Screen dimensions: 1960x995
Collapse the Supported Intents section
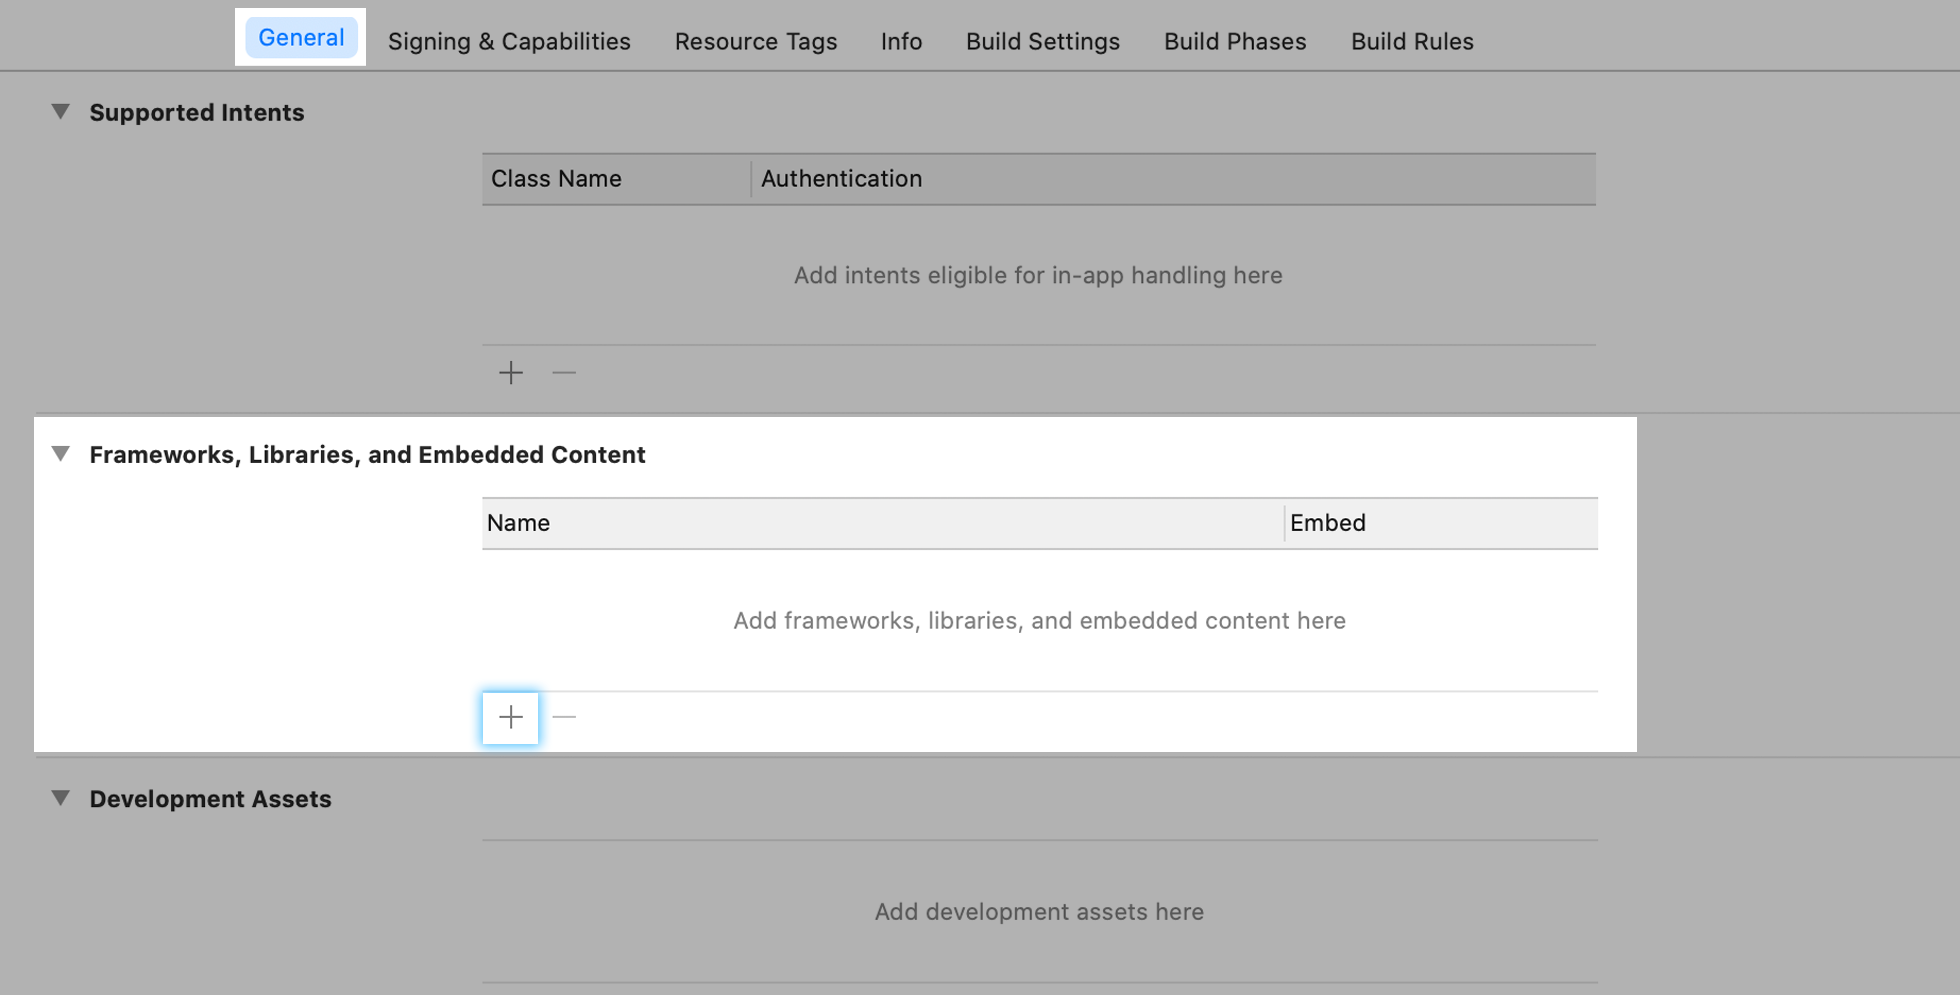pyautogui.click(x=61, y=112)
